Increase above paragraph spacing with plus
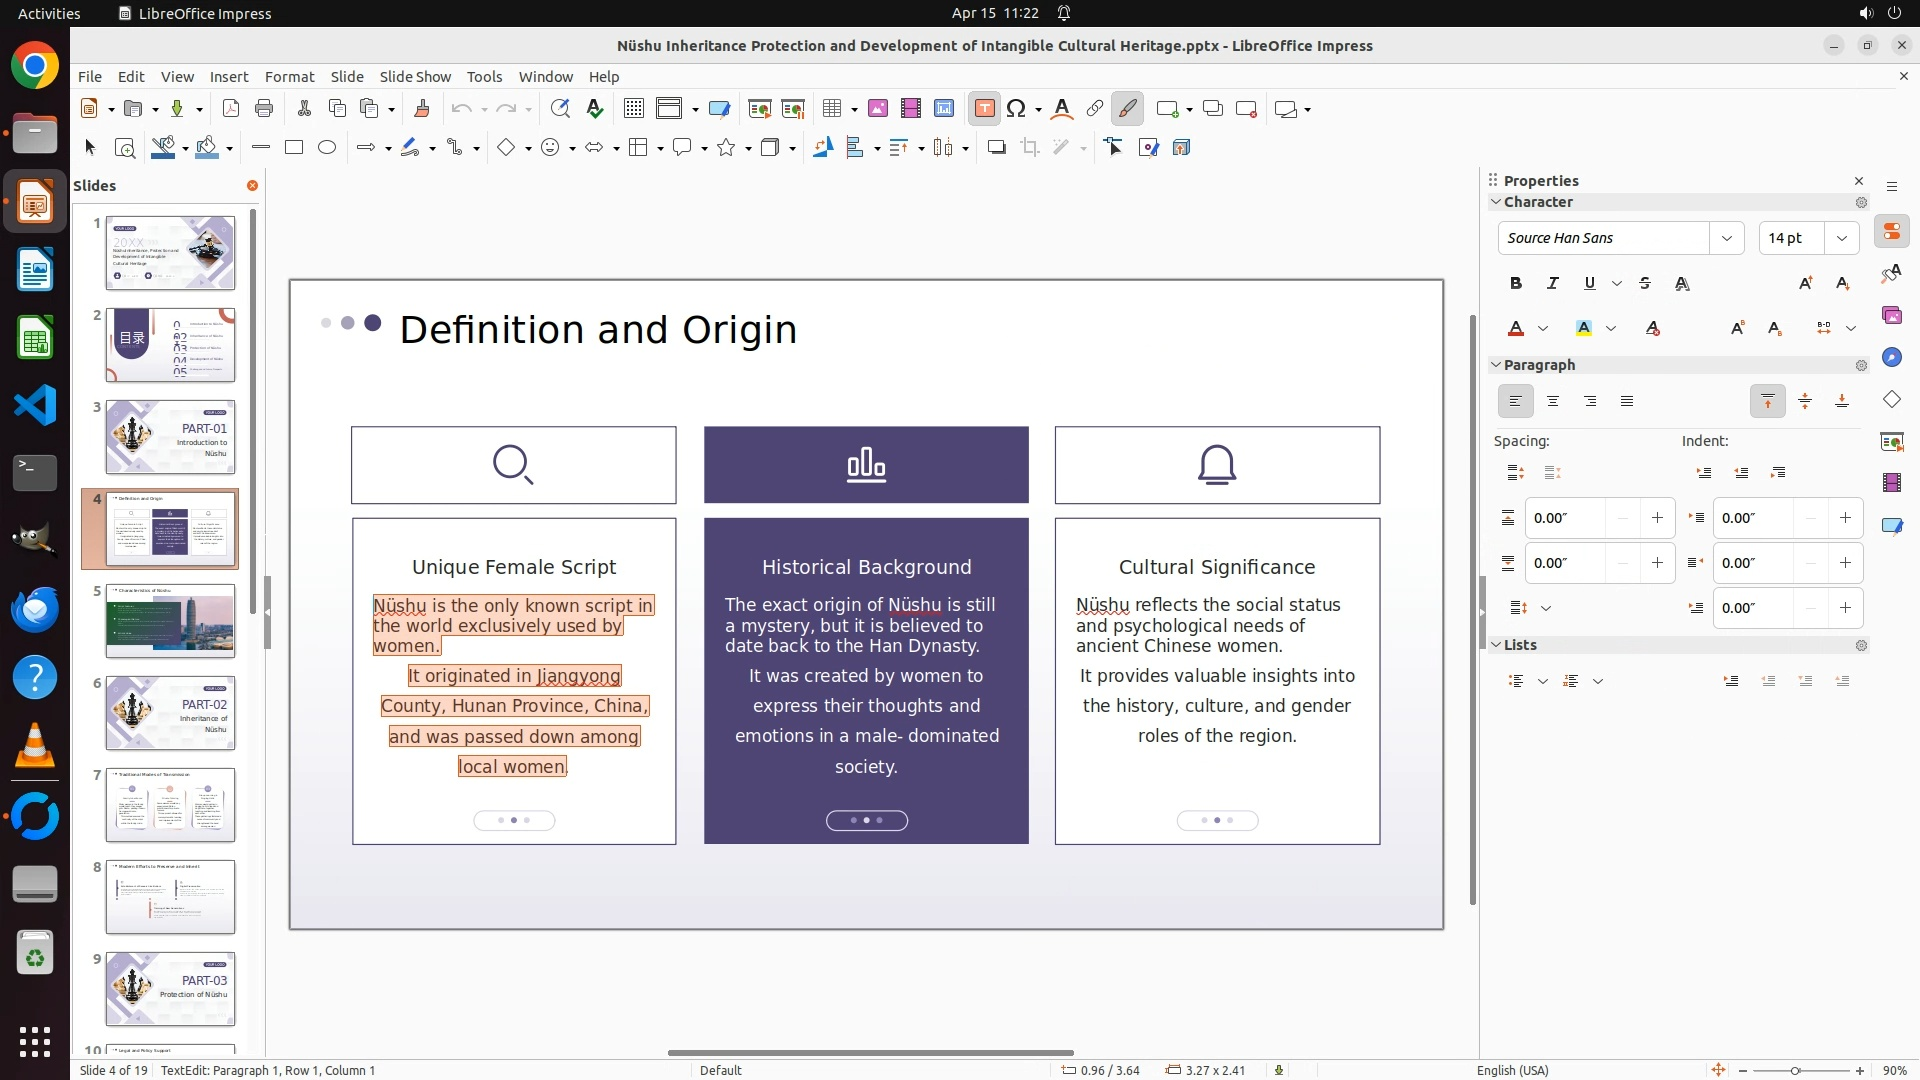The width and height of the screenshot is (1920, 1080). [1657, 518]
